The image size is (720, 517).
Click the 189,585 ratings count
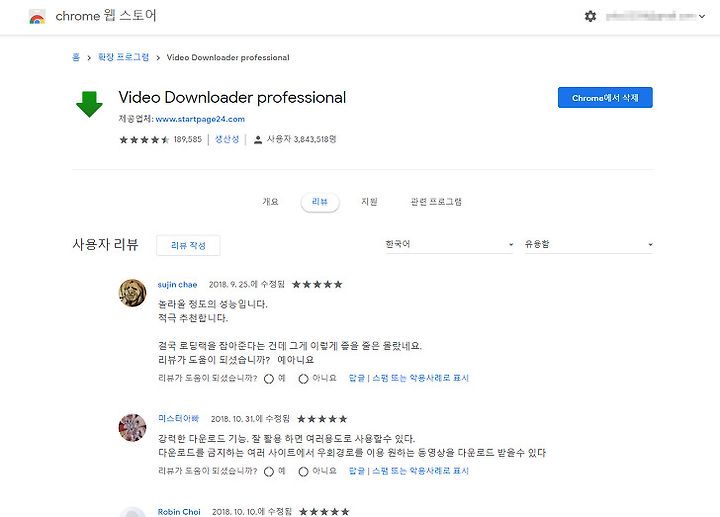(188, 139)
